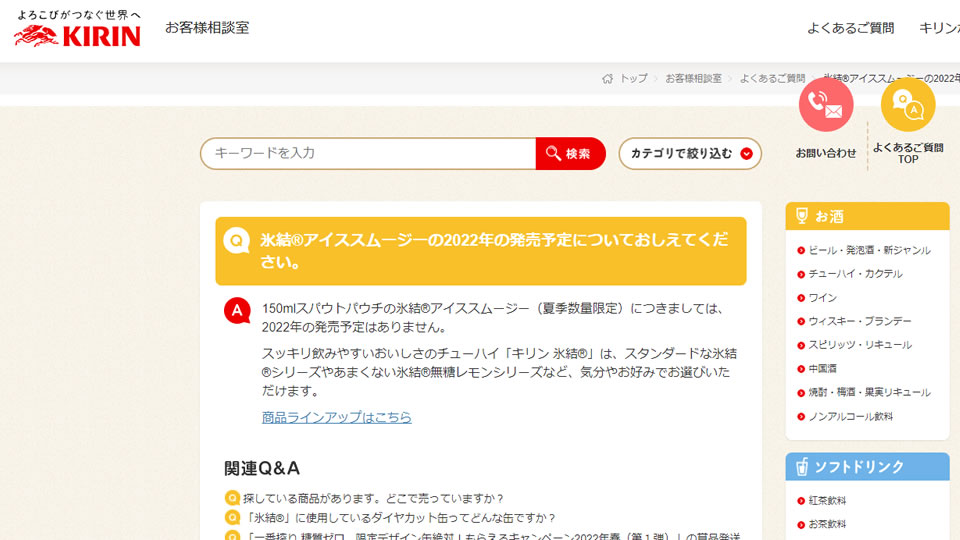Select ウィスキー・ブランデー category

pyautogui.click(x=860, y=321)
